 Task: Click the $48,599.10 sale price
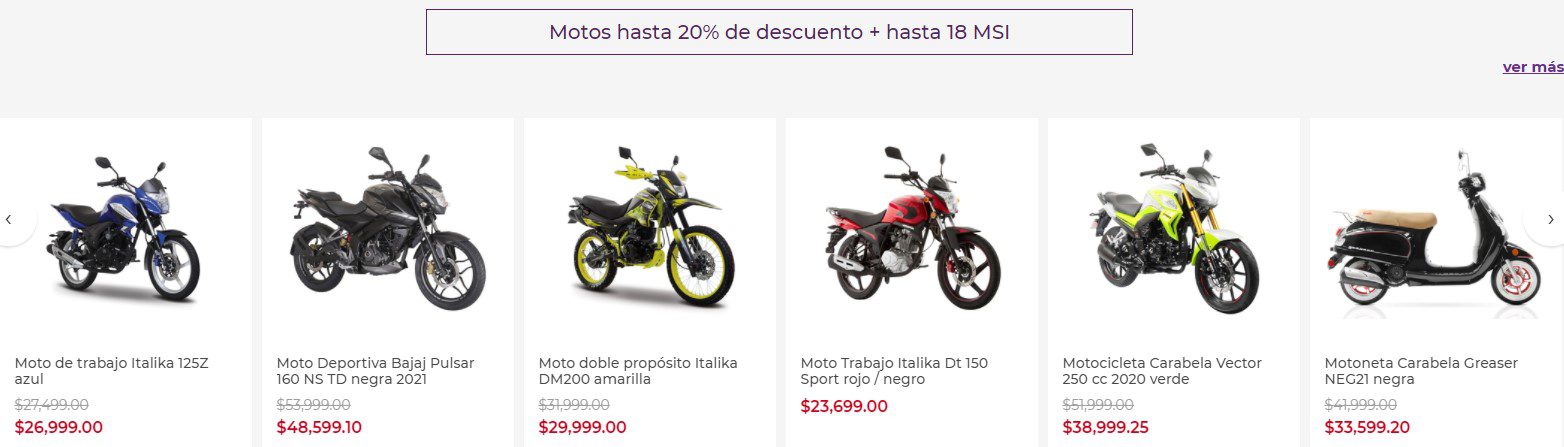(320, 427)
